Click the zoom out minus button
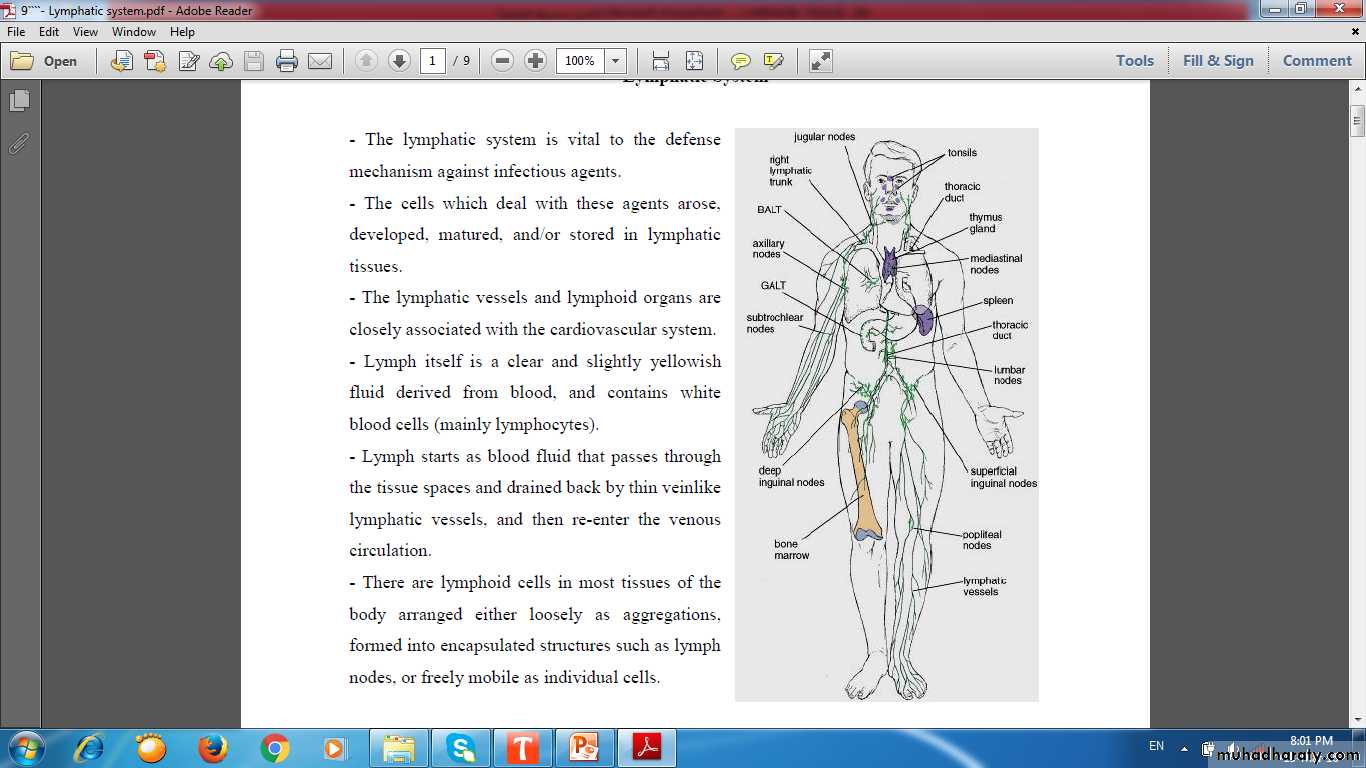 (x=503, y=61)
